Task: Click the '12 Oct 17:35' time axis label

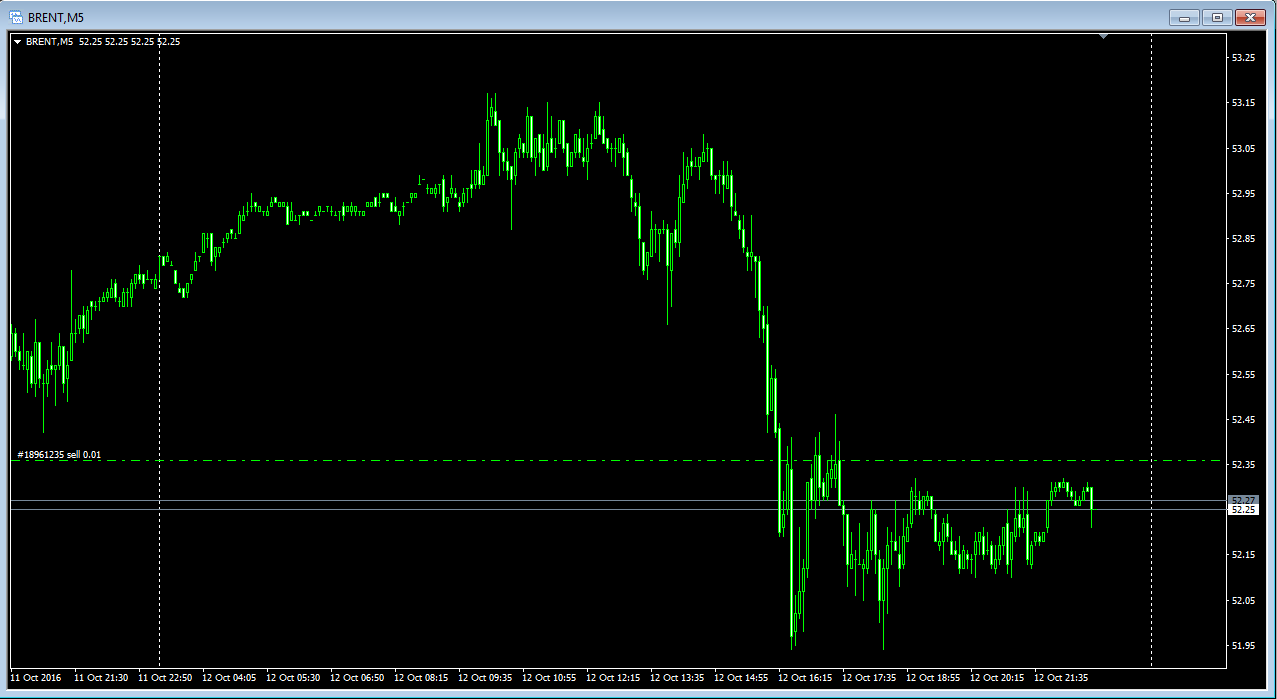Action: click(869, 678)
